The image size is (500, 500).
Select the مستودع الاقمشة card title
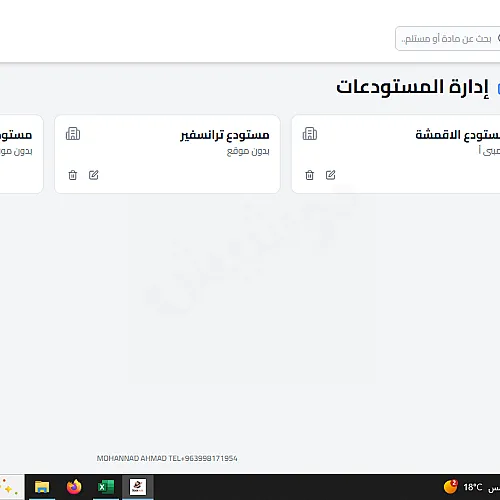[457, 135]
